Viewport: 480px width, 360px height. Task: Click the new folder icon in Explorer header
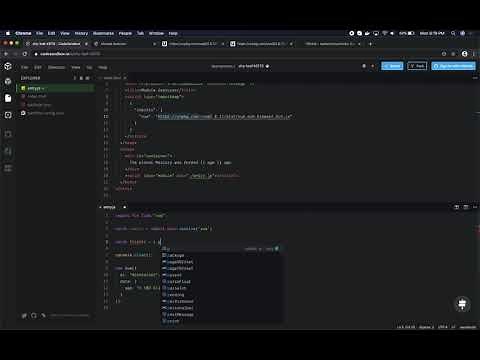point(81,78)
